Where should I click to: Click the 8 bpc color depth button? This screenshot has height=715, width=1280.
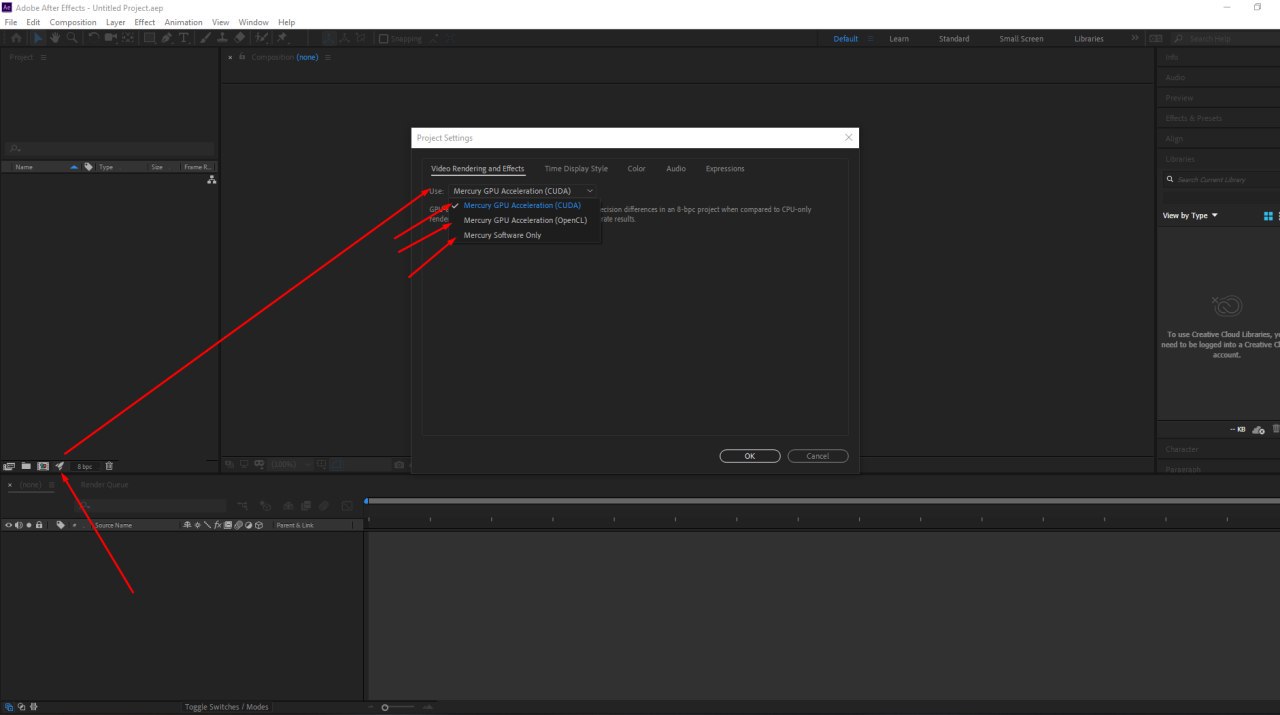pyautogui.click(x=85, y=466)
